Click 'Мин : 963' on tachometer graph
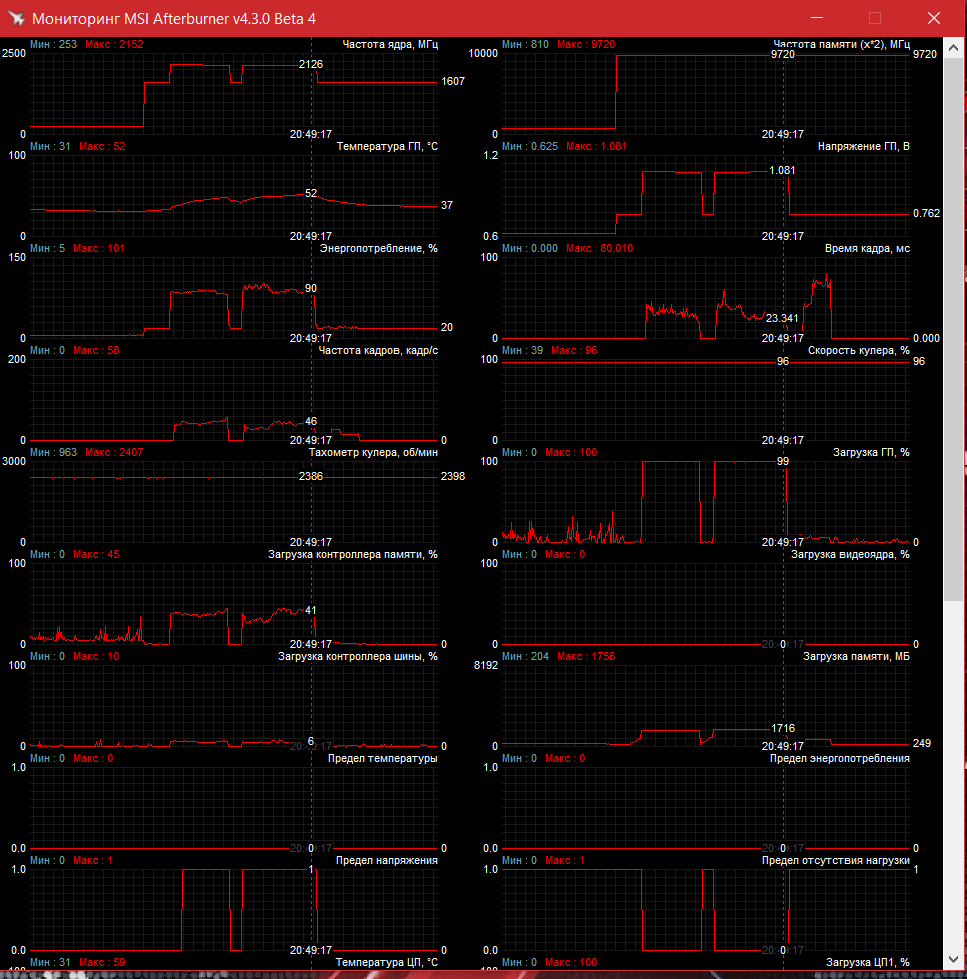The image size is (967, 979). [54, 452]
